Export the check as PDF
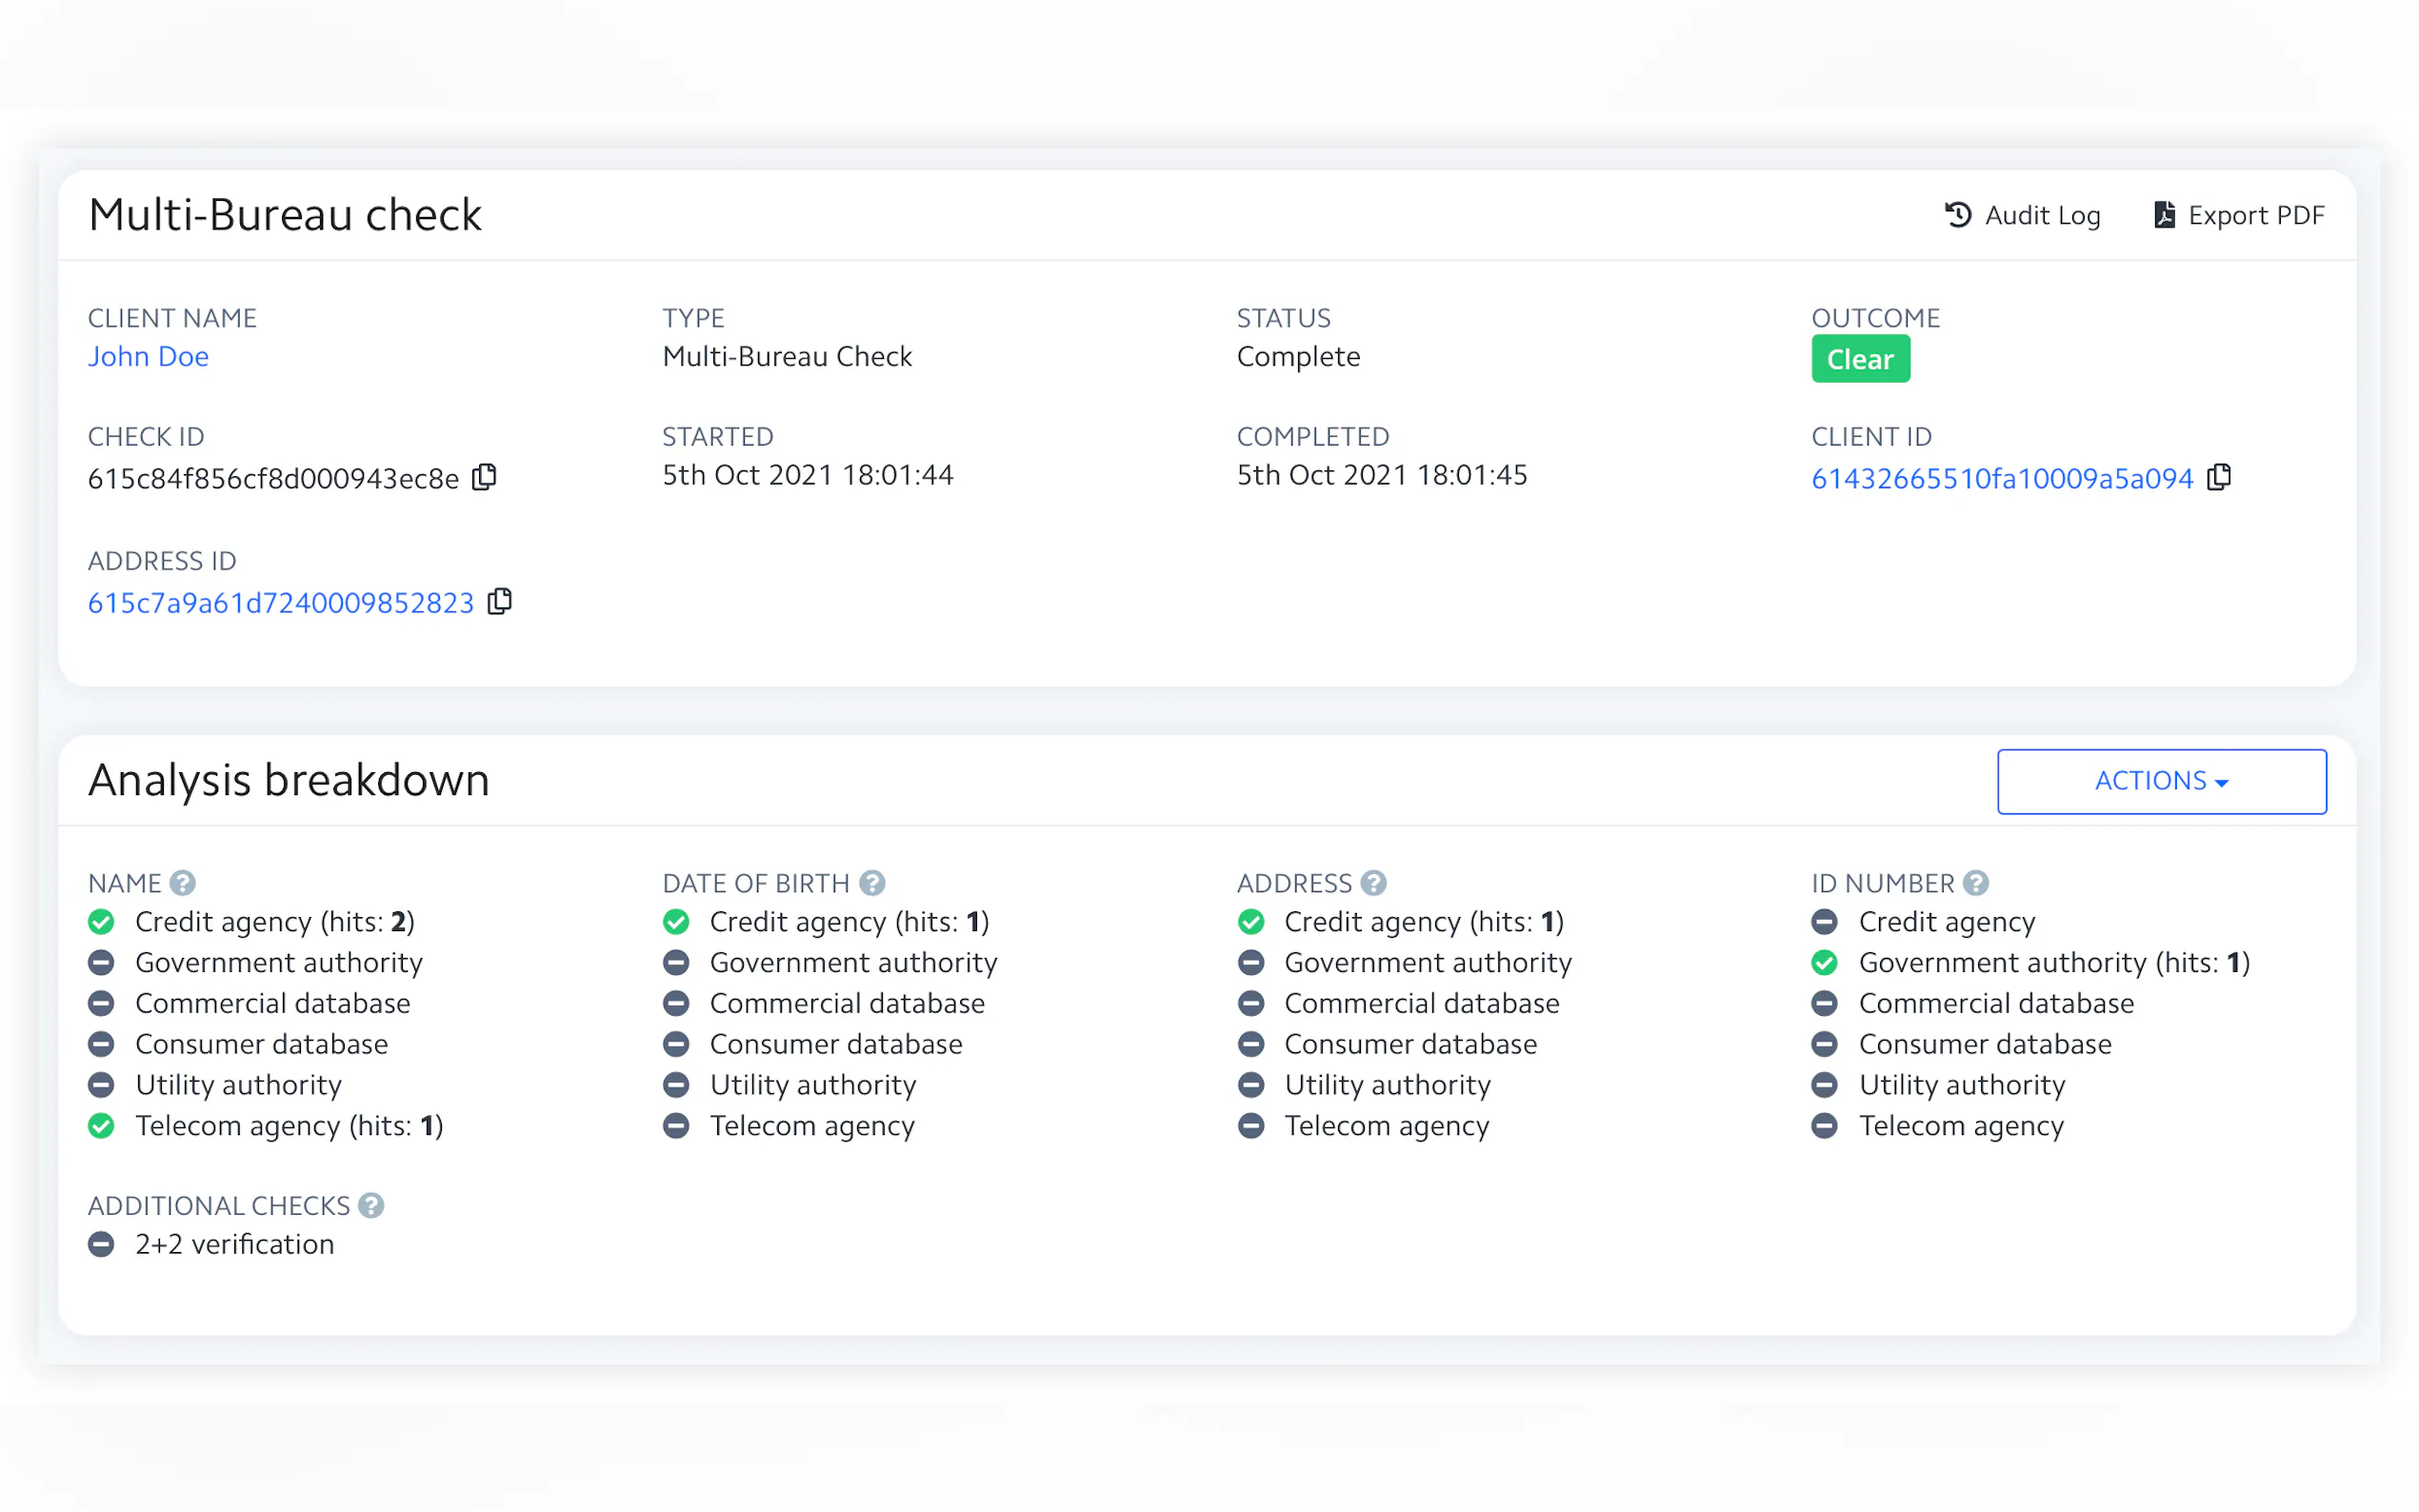Viewport: 2419px width, 1512px height. [2238, 215]
